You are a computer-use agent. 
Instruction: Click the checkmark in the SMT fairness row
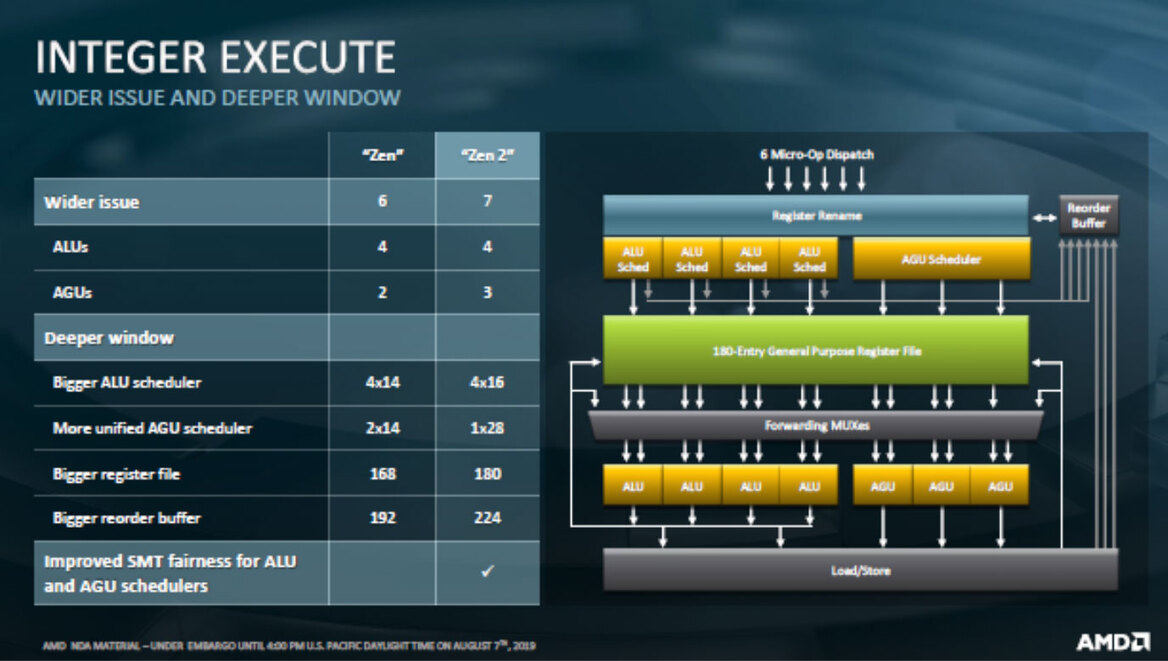(487, 571)
